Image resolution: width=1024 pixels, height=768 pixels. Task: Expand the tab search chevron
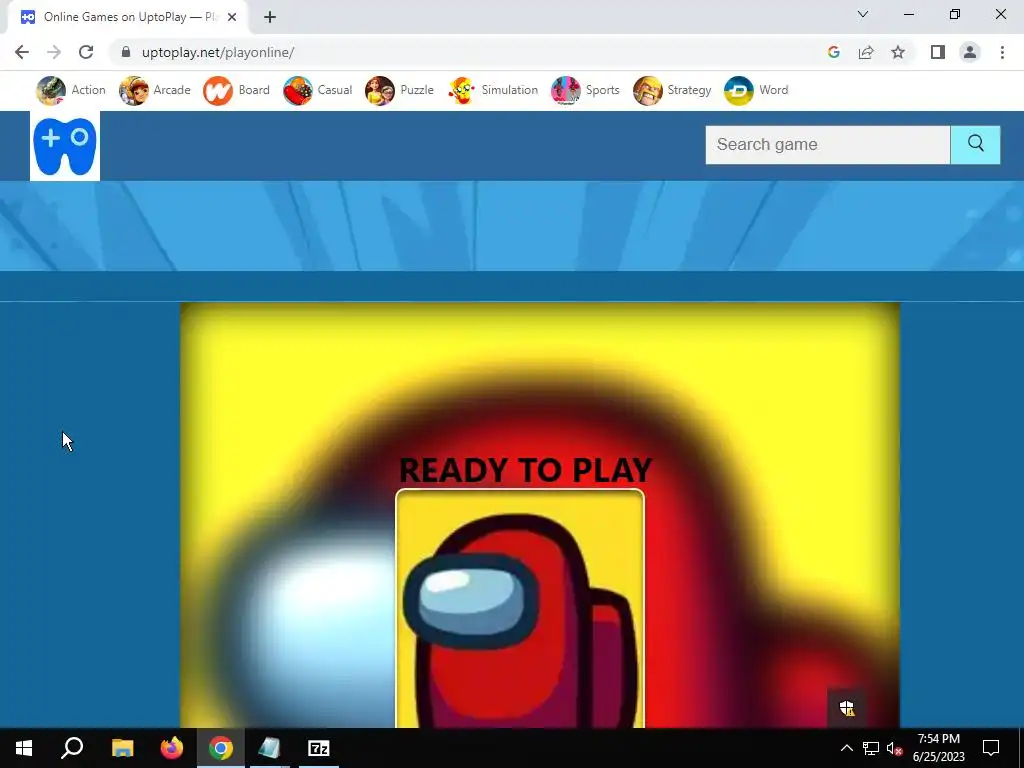coord(863,14)
